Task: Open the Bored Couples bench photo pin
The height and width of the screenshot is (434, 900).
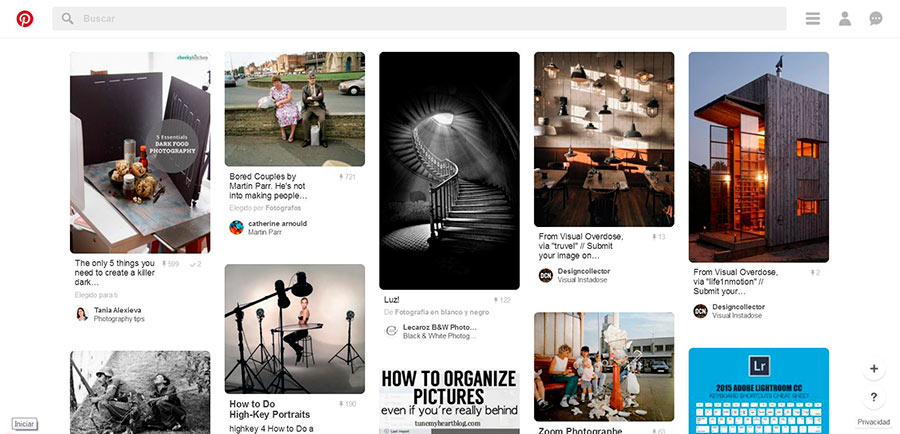Action: 294,109
